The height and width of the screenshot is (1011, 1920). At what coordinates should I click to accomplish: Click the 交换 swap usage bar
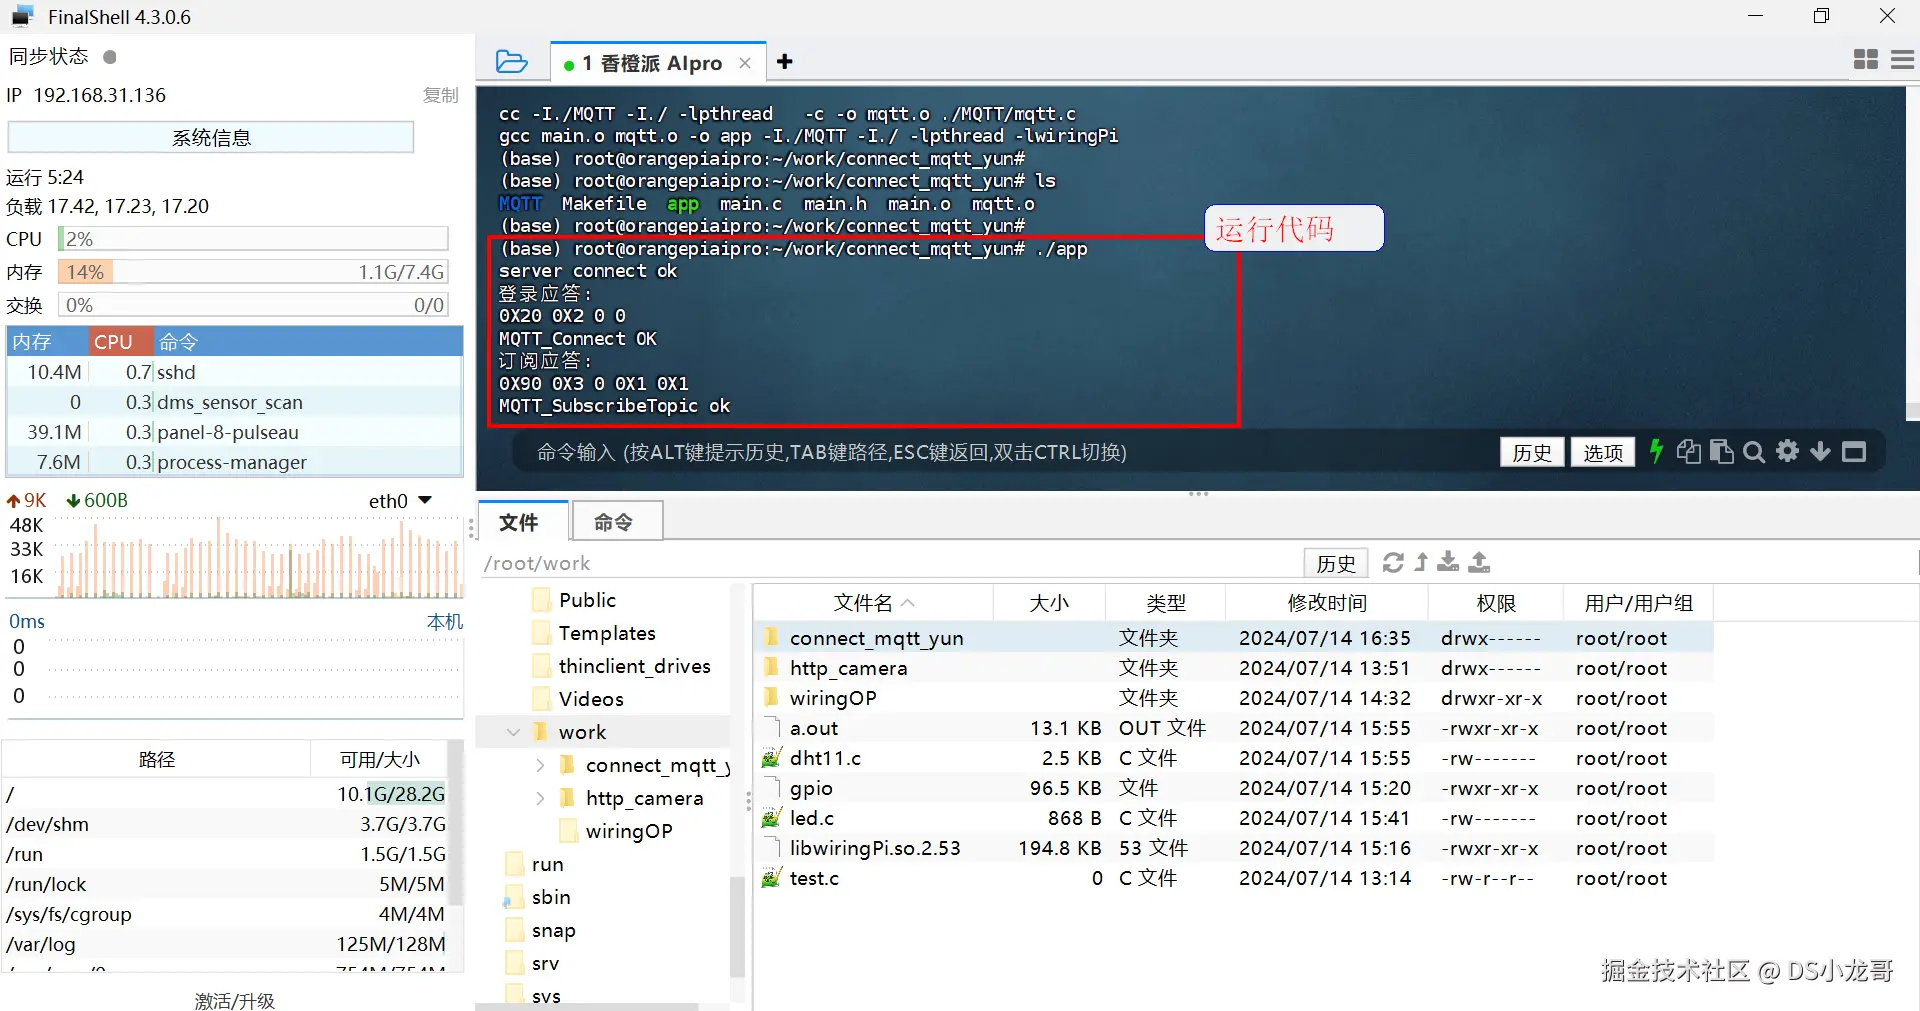point(253,305)
